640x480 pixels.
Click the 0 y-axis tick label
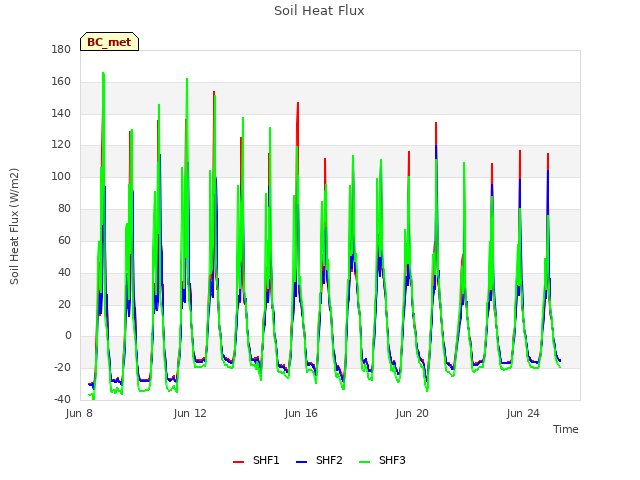68,336
